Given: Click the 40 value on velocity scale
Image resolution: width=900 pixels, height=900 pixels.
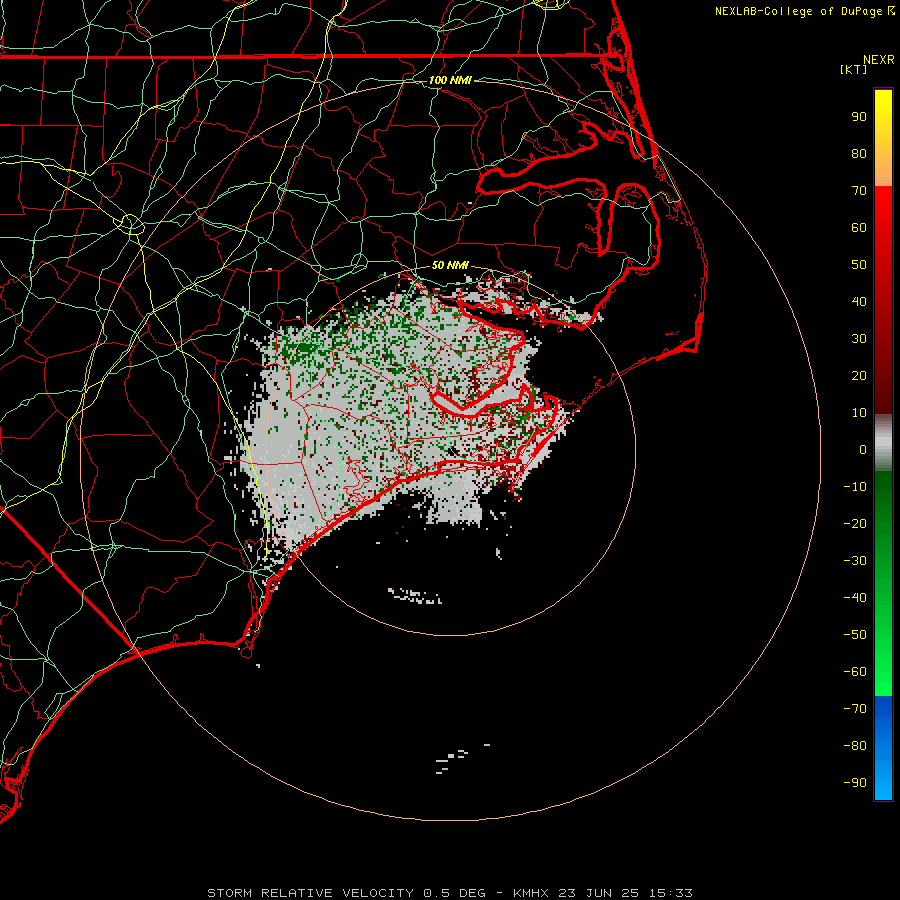Looking at the screenshot, I should point(859,302).
